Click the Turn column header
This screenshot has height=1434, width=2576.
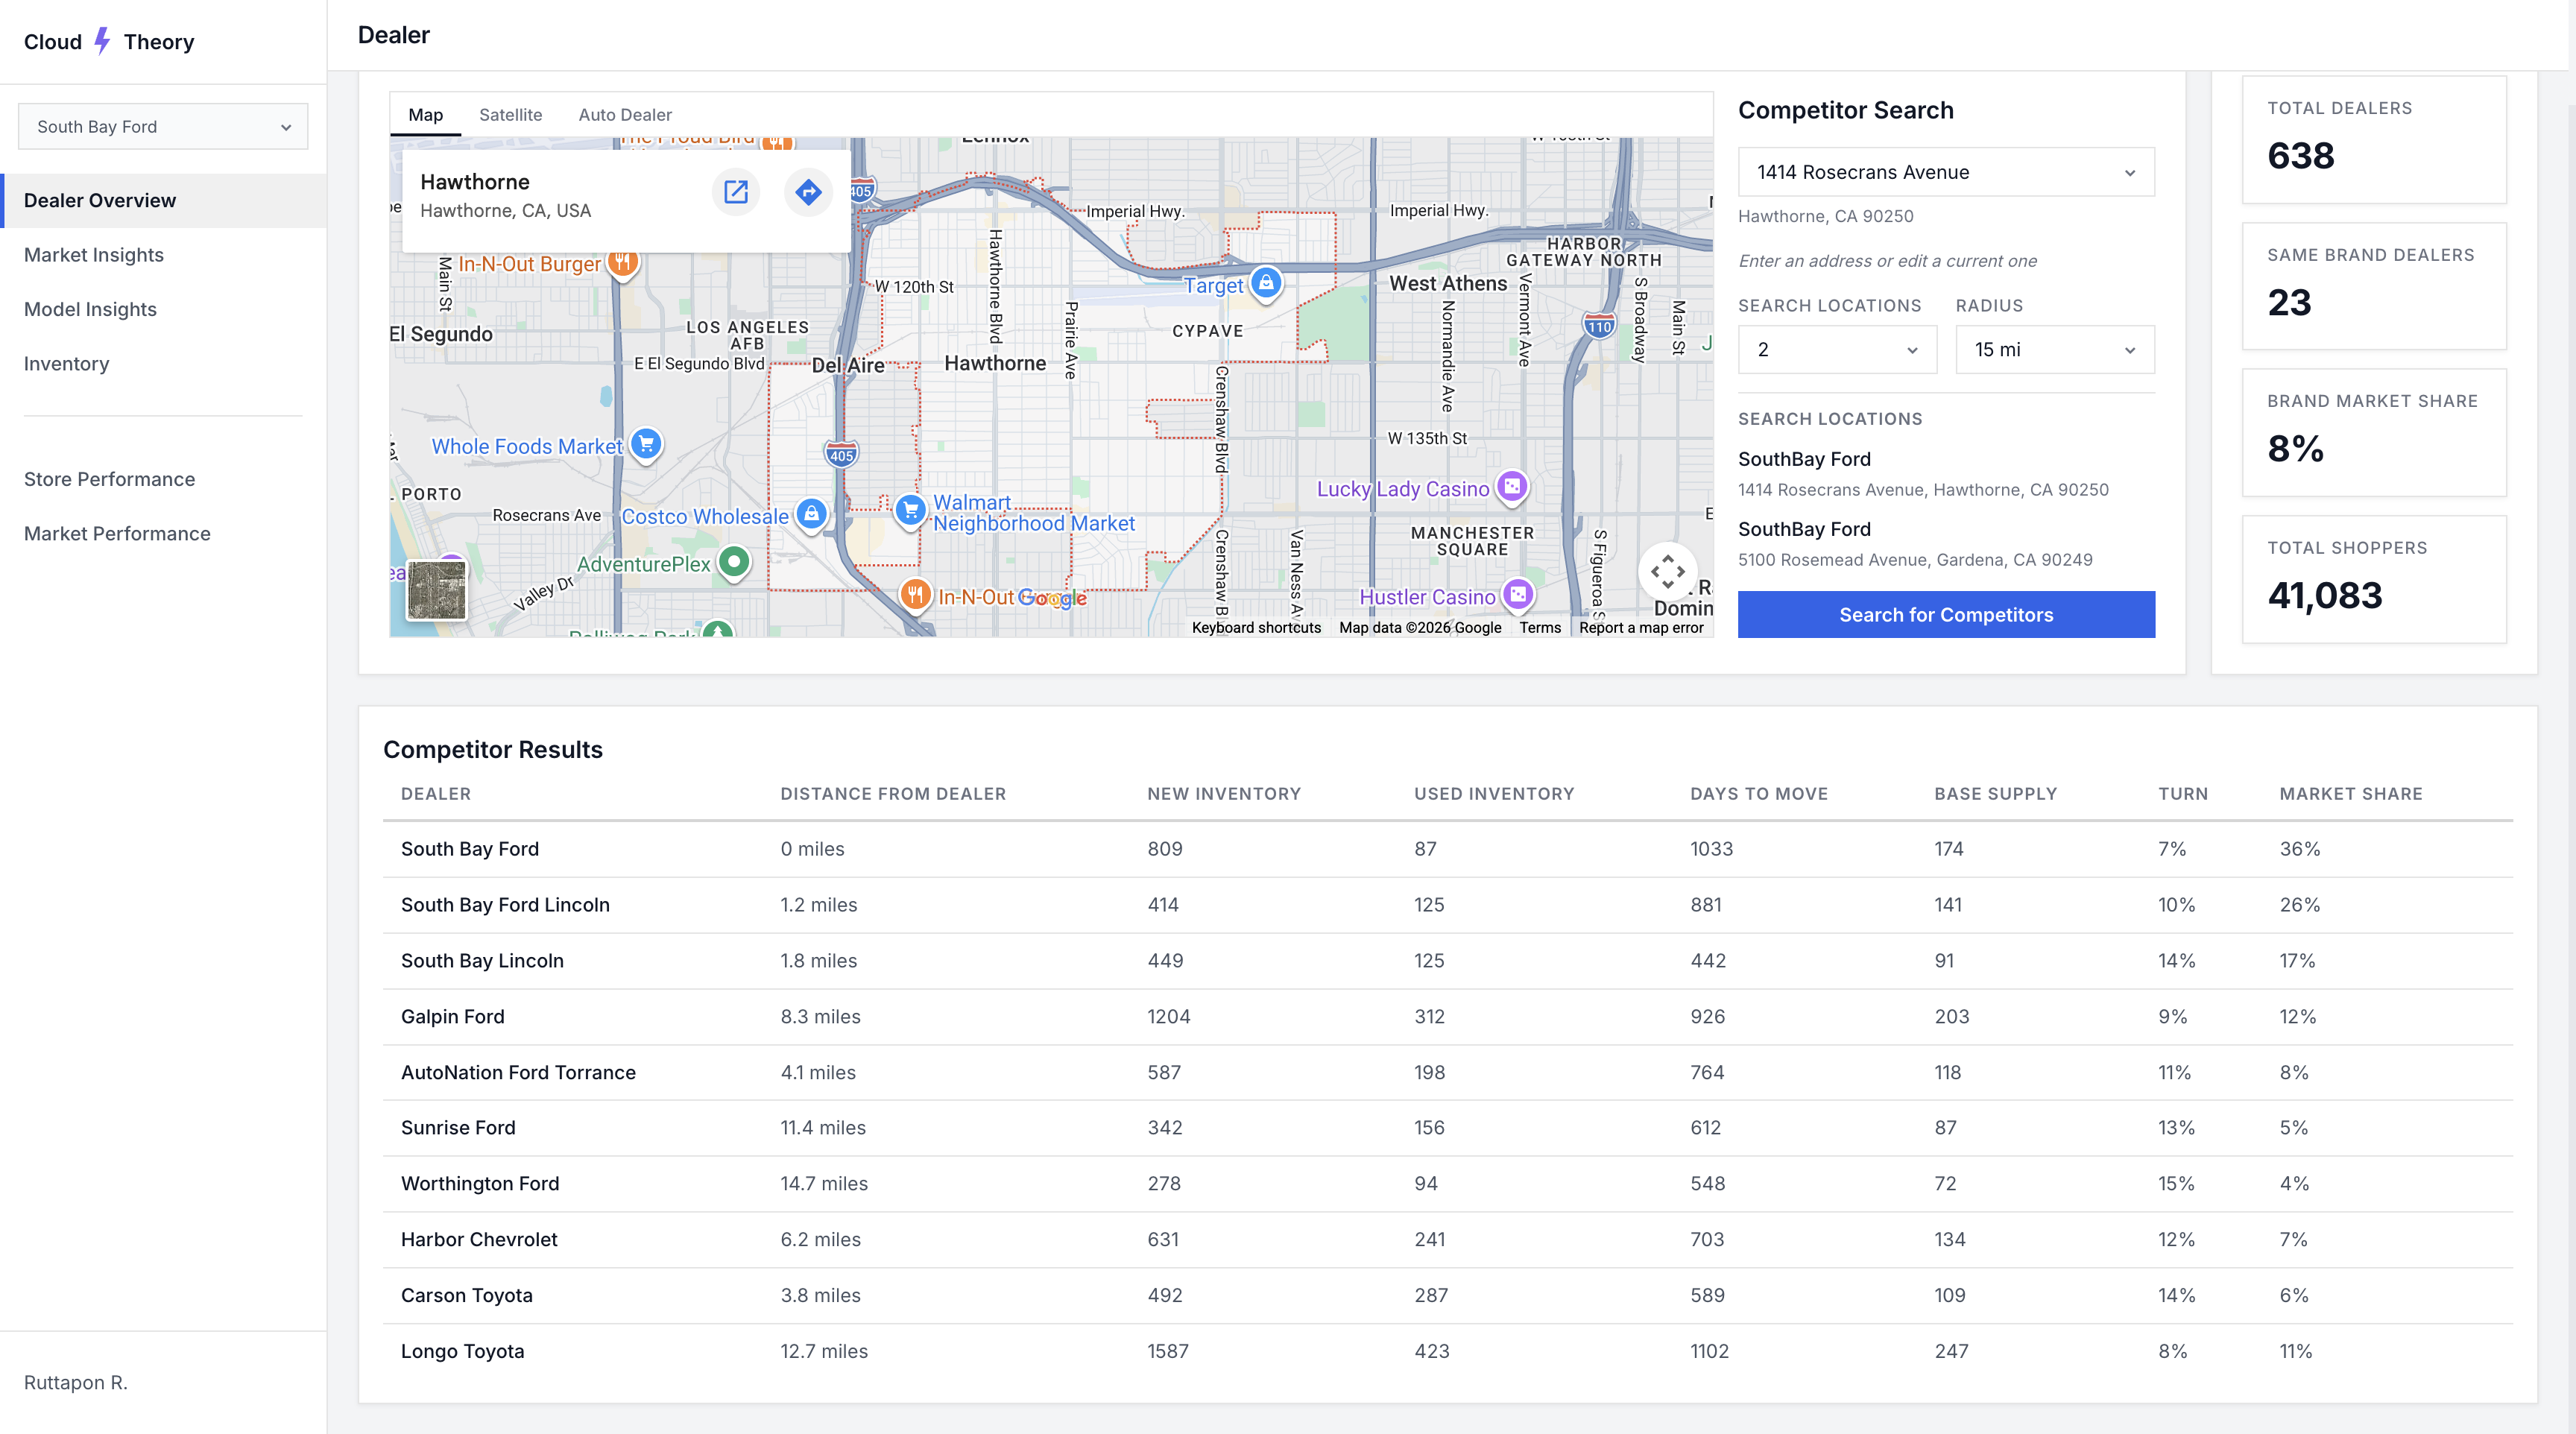point(2183,794)
